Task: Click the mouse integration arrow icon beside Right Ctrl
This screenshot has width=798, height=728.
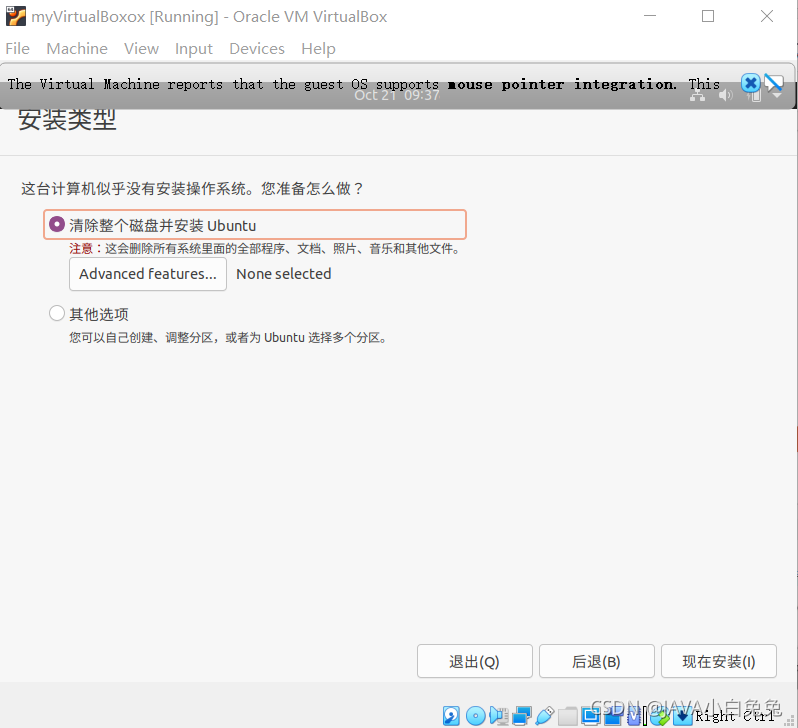Action: pyautogui.click(x=682, y=716)
